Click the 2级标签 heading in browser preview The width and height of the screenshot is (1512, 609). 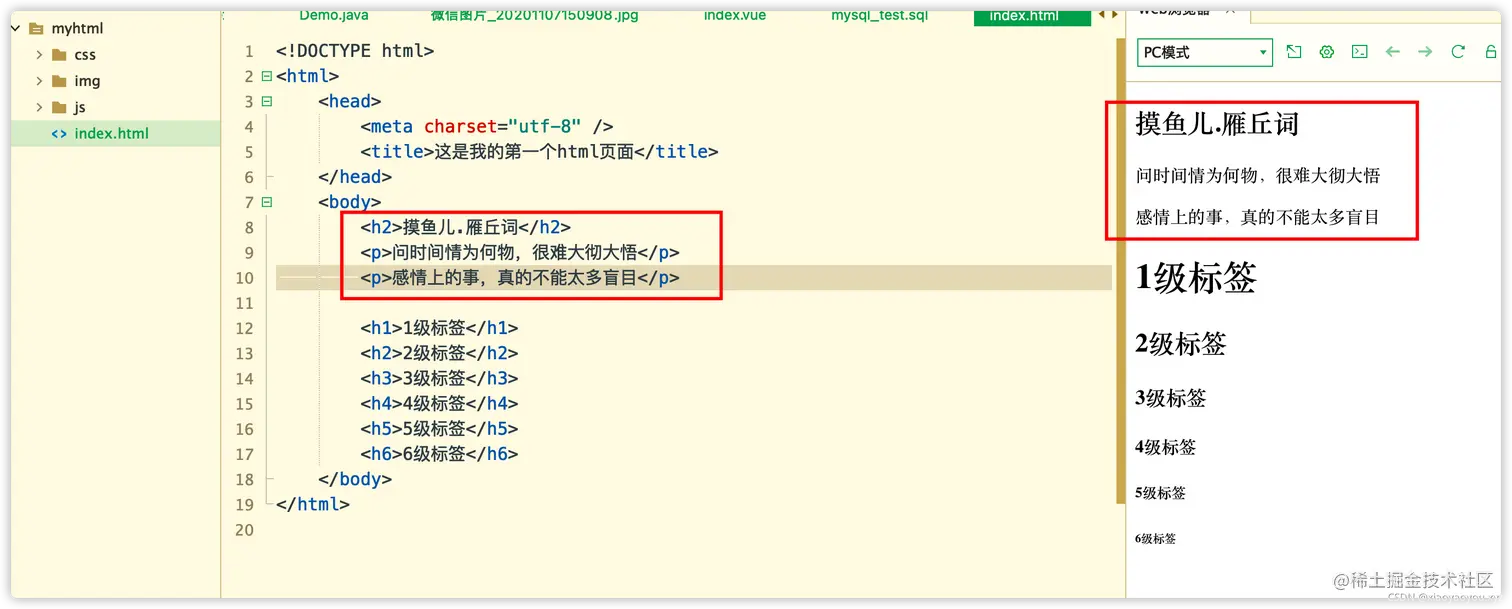1181,344
